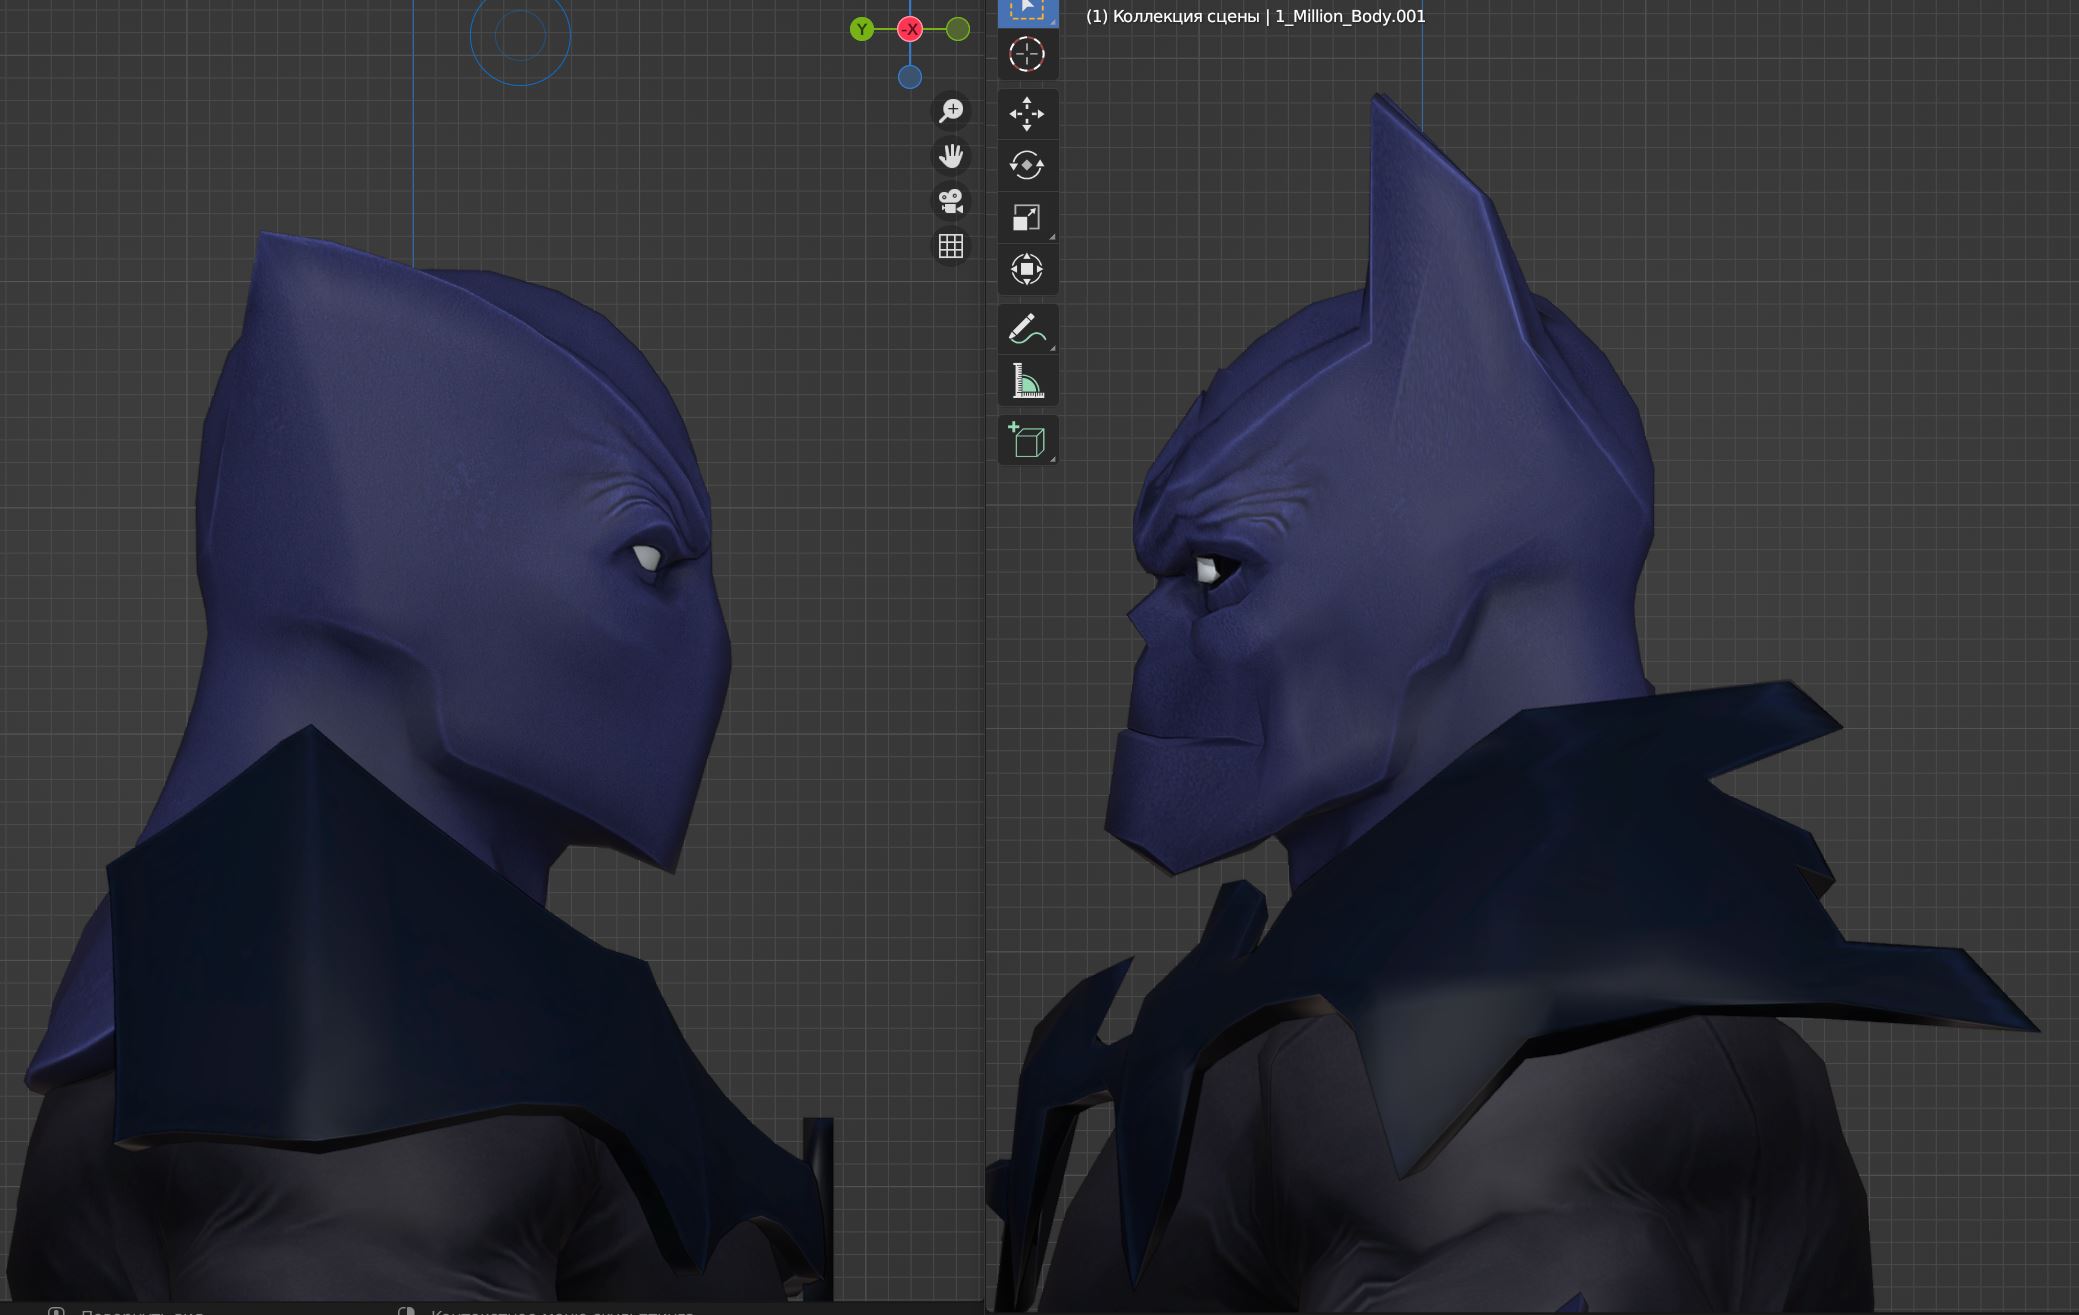Choose the Rotate tool

pos(1027,165)
